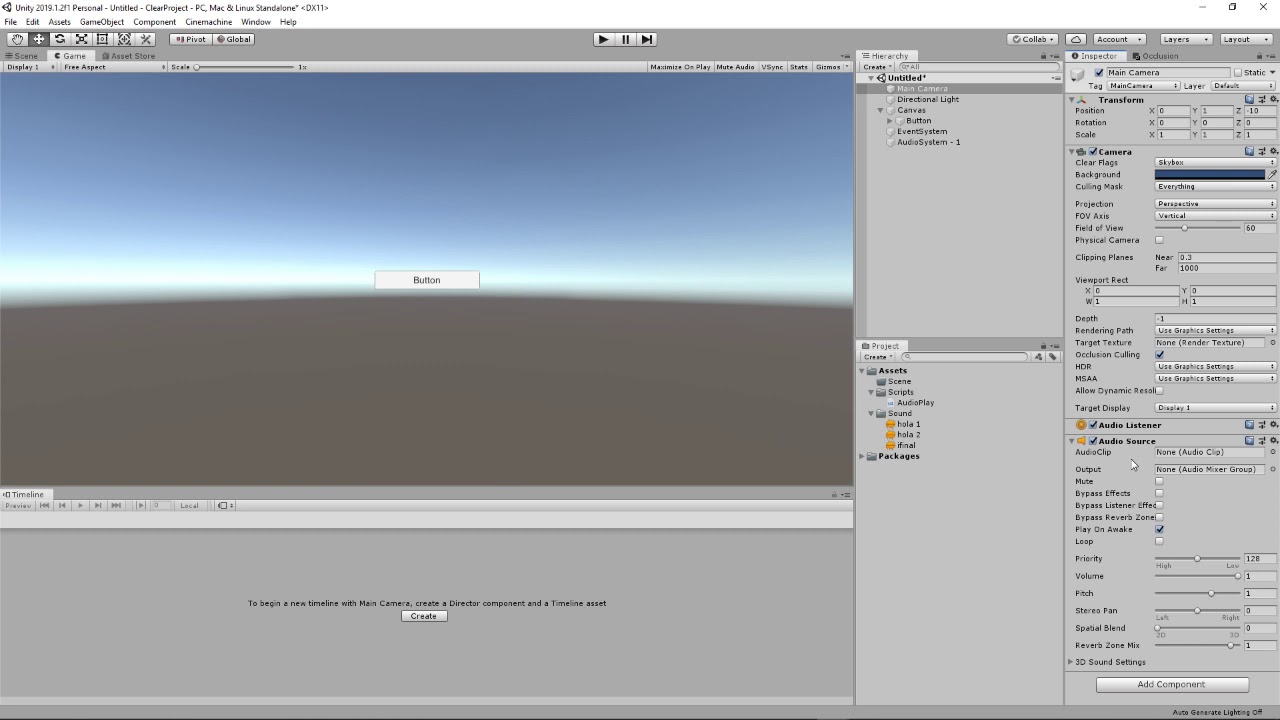Click Create button in Timeline panel
The height and width of the screenshot is (720, 1280).
(424, 616)
